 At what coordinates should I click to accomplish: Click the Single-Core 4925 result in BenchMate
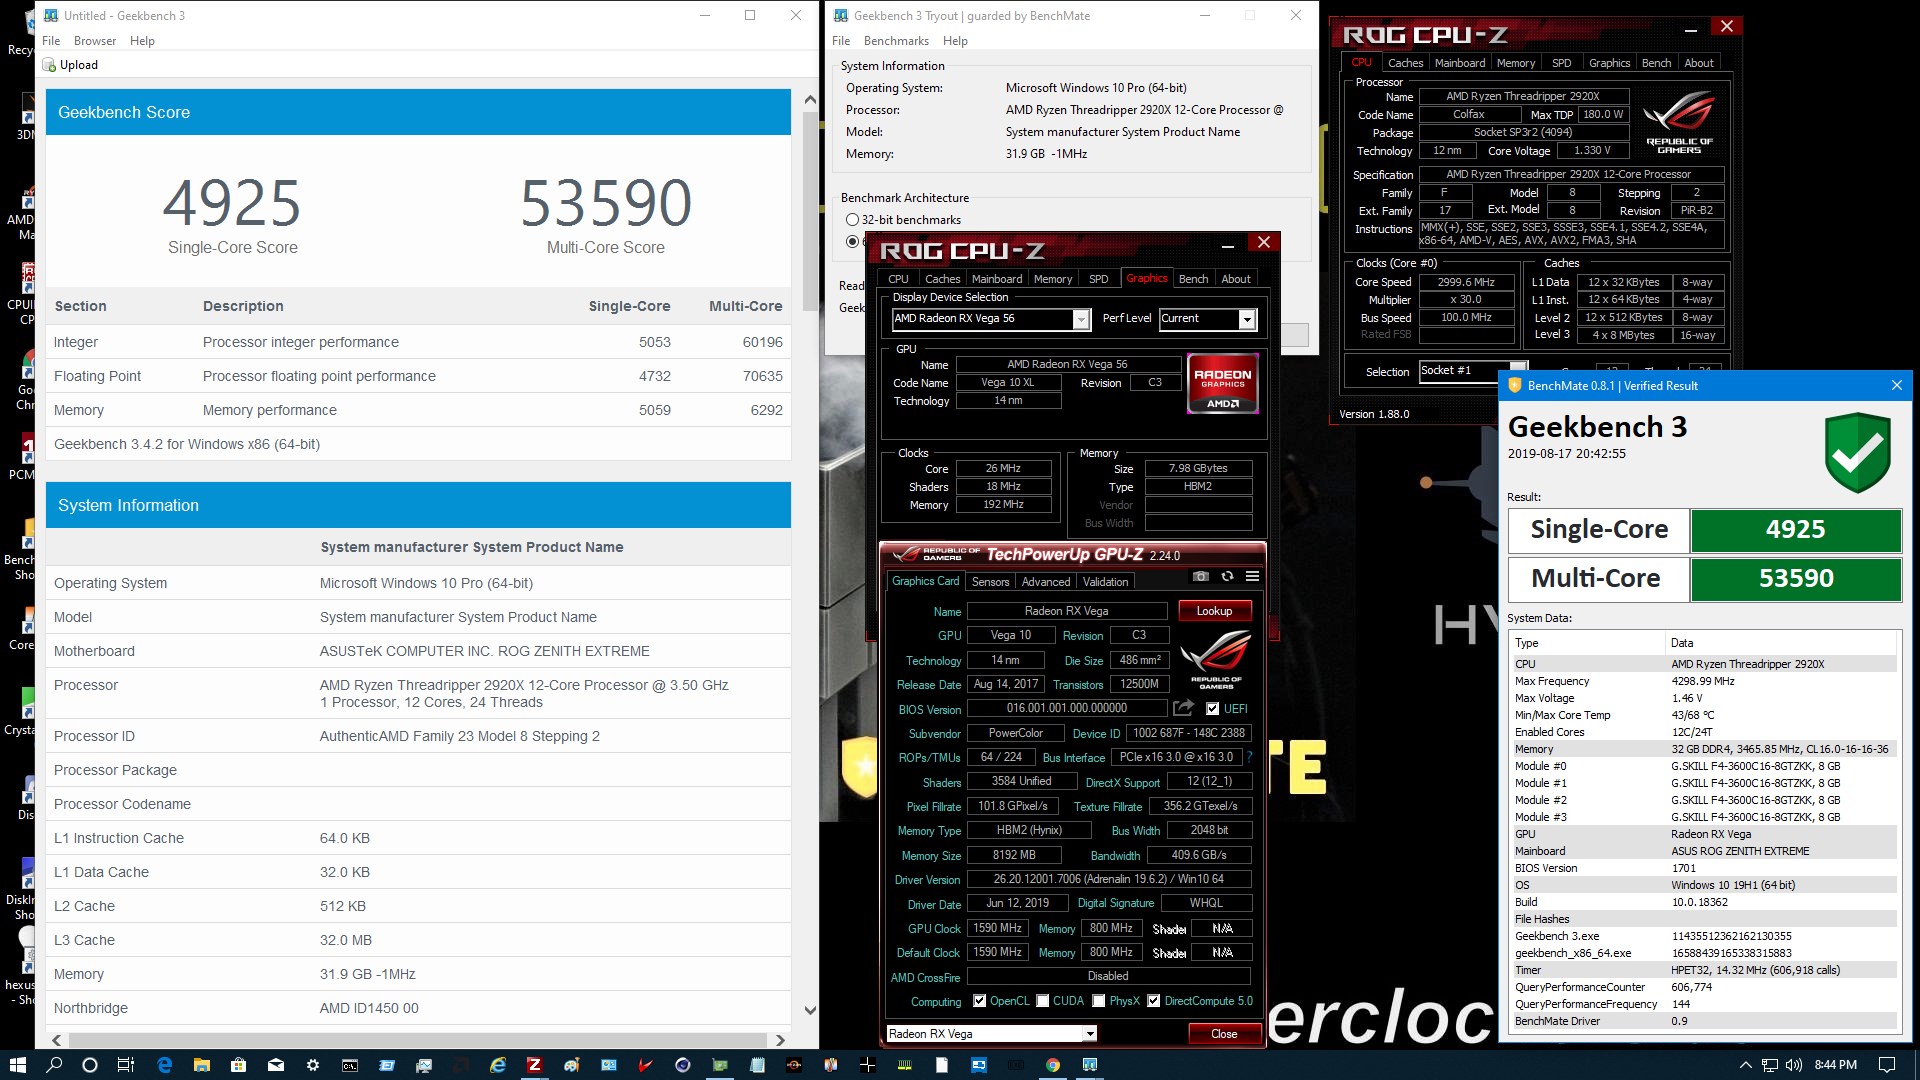(1795, 530)
